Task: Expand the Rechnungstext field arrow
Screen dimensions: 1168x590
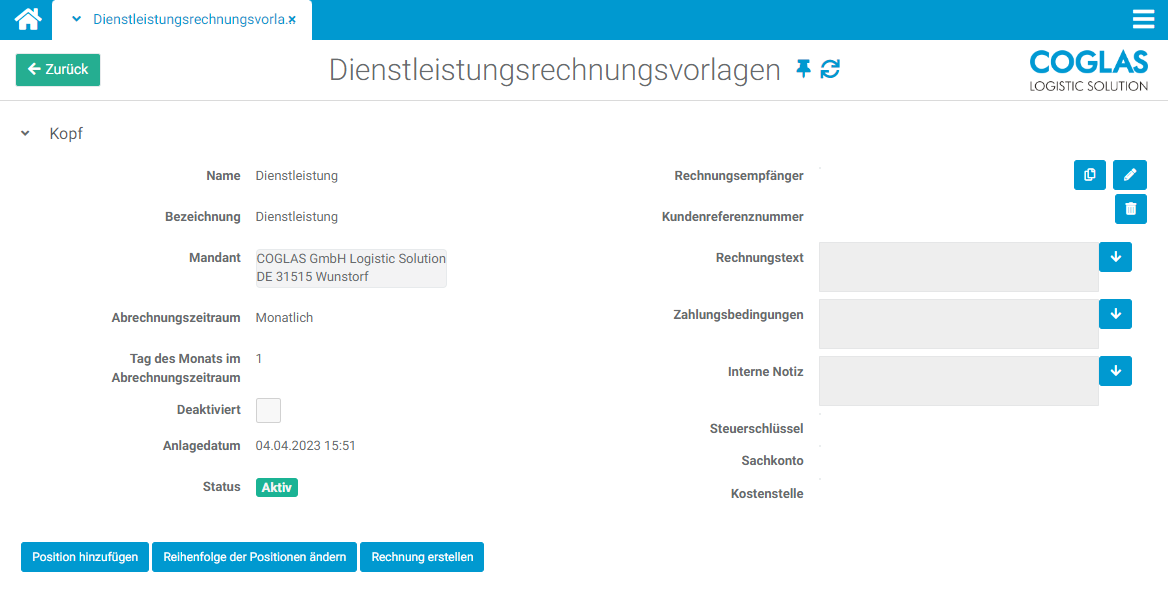Action: tap(1115, 257)
